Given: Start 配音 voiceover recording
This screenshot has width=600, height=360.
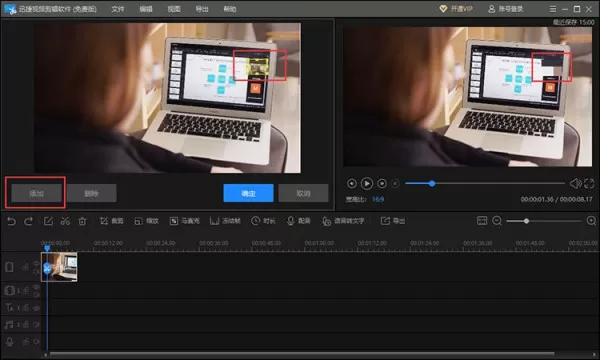Looking at the screenshot, I should [298, 221].
